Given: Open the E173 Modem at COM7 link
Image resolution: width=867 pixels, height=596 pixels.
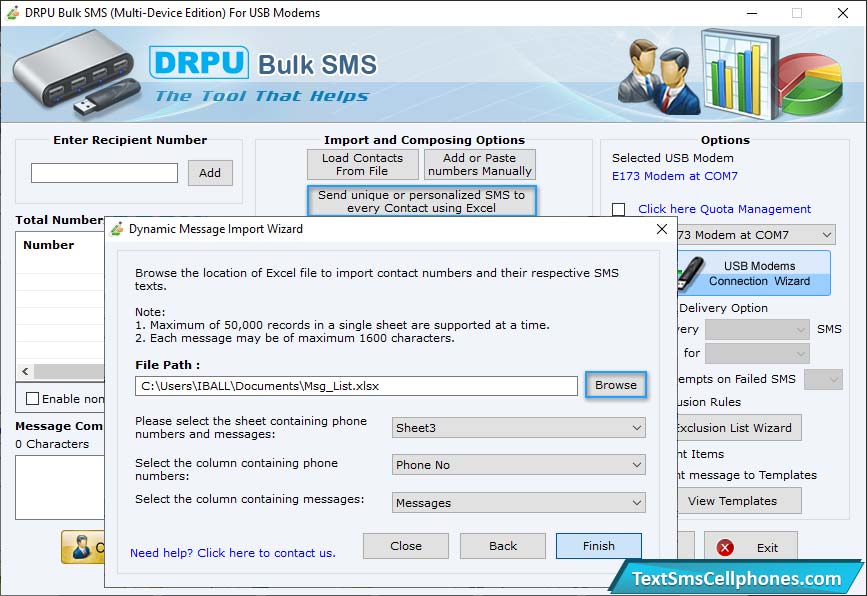Looking at the screenshot, I should (x=675, y=176).
